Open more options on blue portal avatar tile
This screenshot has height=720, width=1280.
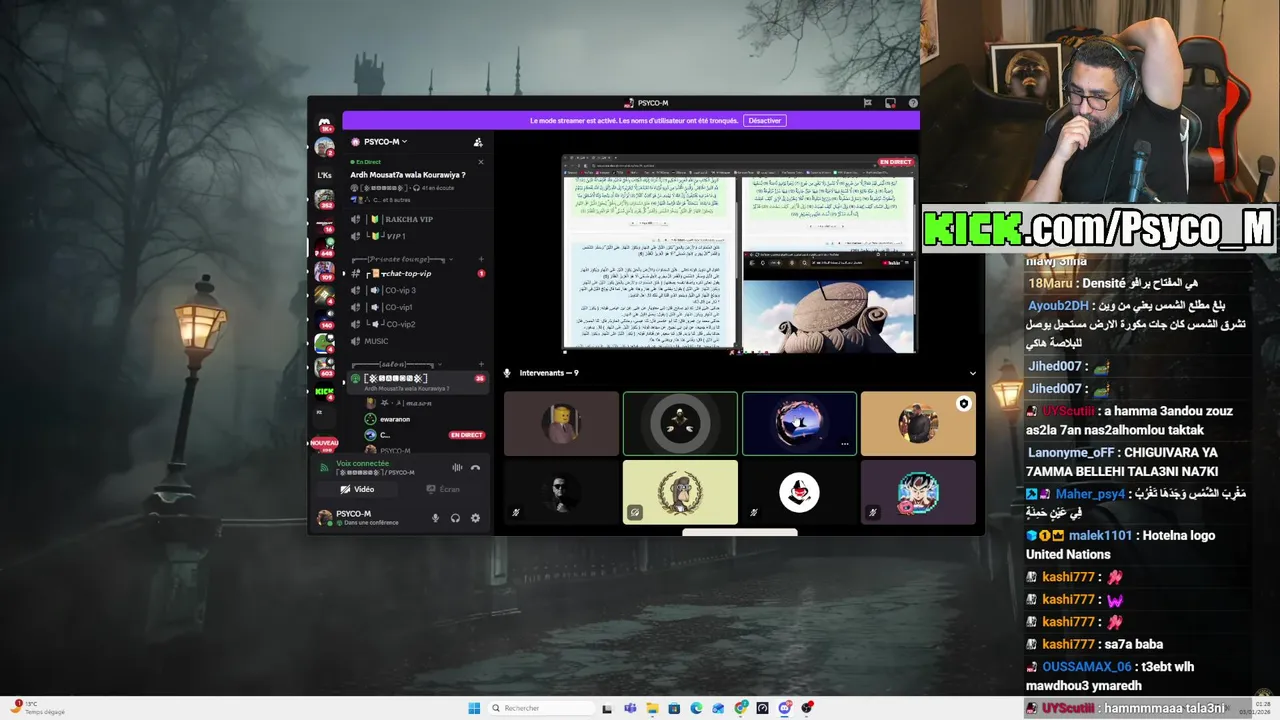[845, 444]
